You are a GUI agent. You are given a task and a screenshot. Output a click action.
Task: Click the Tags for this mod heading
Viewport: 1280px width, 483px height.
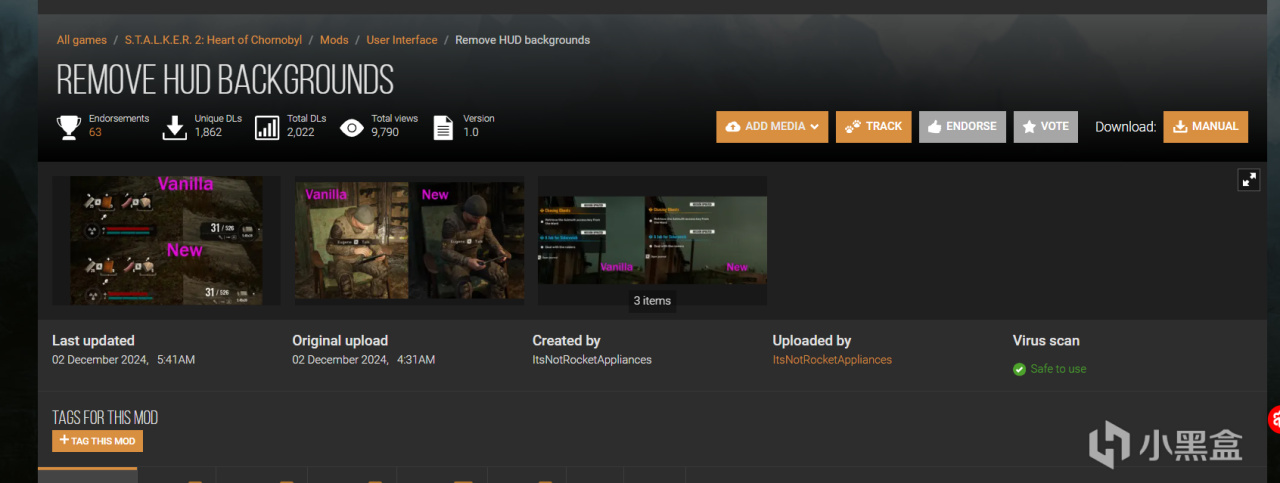click(105, 418)
